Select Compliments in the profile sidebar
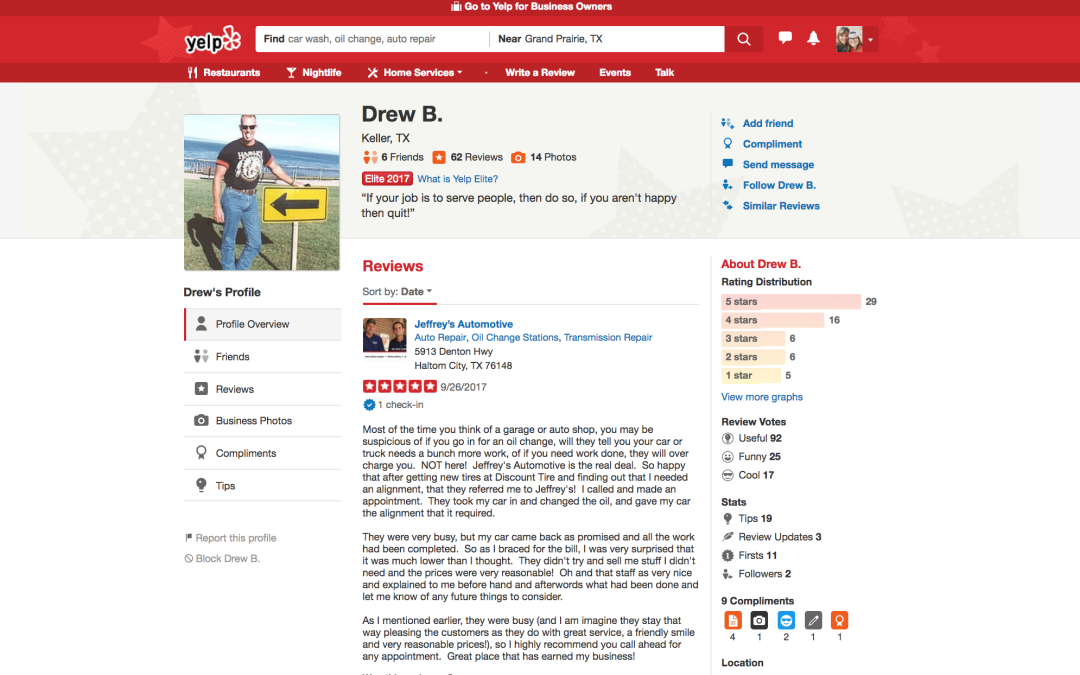Viewport: 1080px width, 675px height. (x=262, y=453)
